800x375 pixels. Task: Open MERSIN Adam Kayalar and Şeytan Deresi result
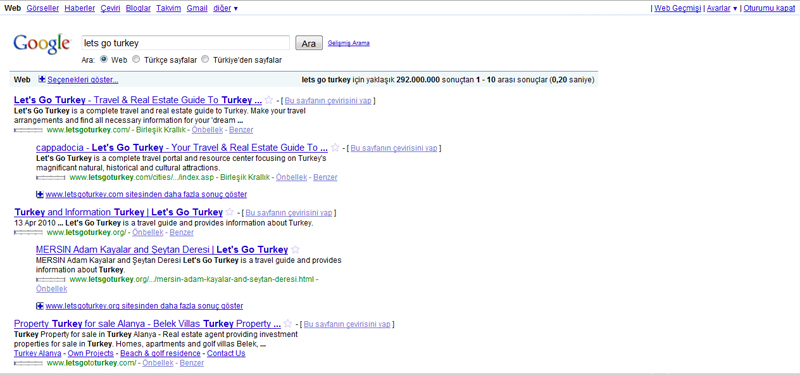click(162, 249)
